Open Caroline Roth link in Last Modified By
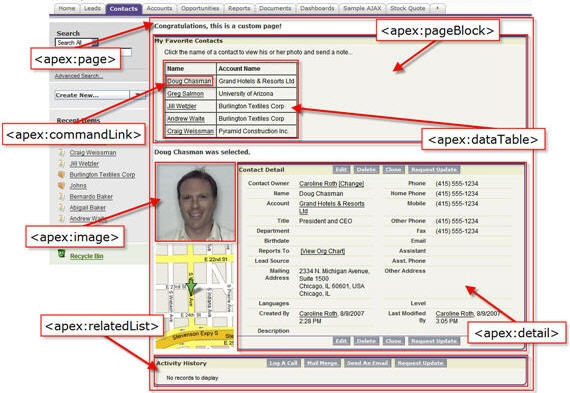Screen dimensions: 570x393 [x=455, y=313]
